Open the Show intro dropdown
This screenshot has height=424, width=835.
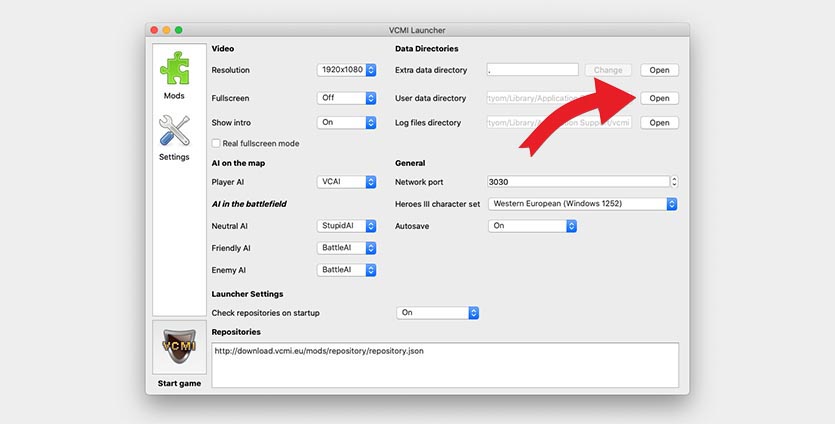click(347, 123)
